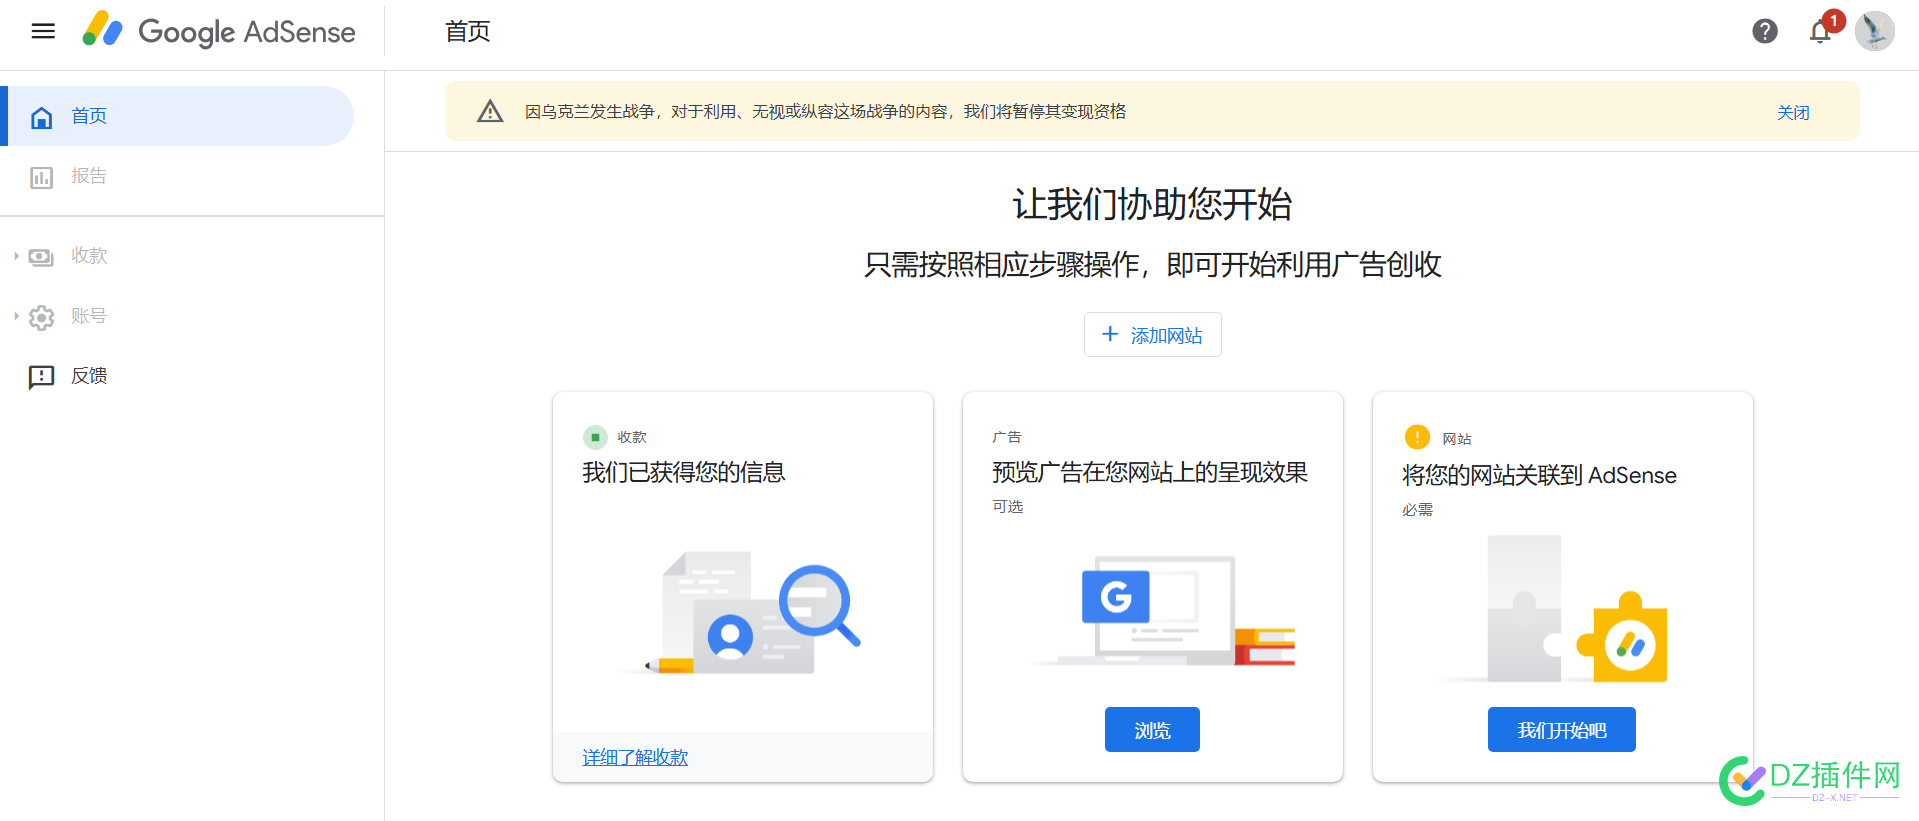Viewport: 1919px width, 821px height.
Task: Click the ad preview laptop illustration
Action: click(x=1166, y=610)
